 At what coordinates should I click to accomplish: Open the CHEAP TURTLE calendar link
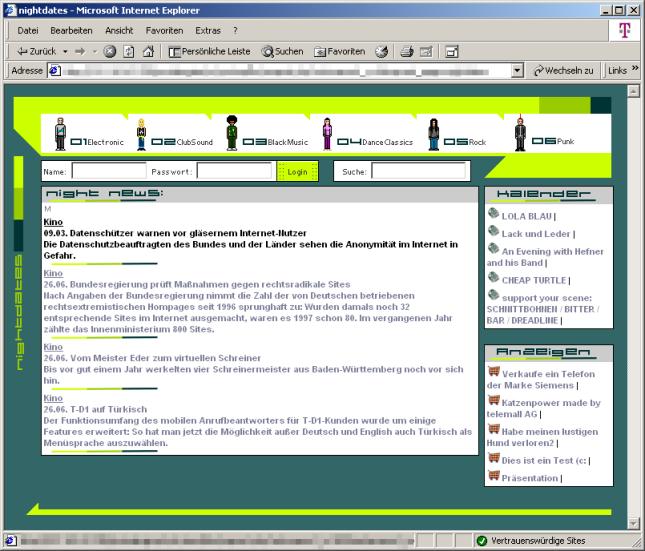coord(533,280)
